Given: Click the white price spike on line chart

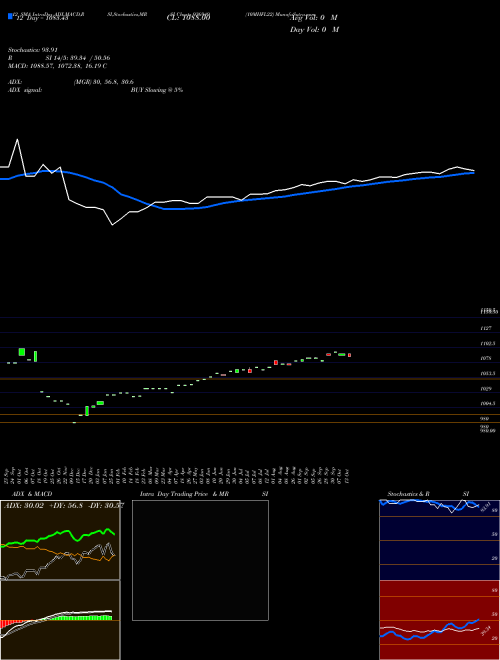Looking at the screenshot, I should (17, 140).
